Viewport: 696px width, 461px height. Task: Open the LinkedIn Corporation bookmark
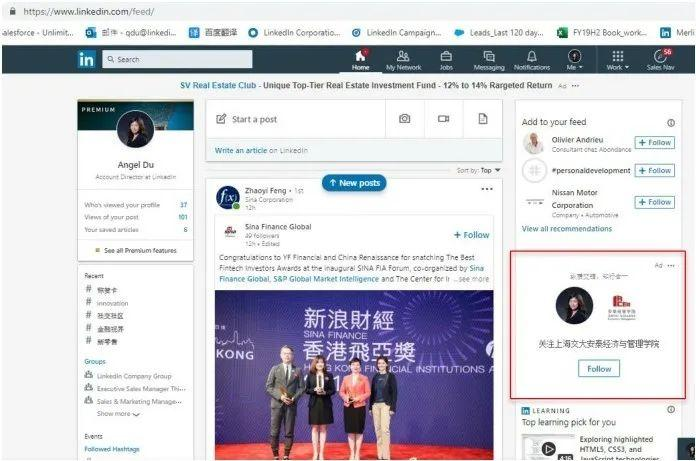pyautogui.click(x=295, y=32)
